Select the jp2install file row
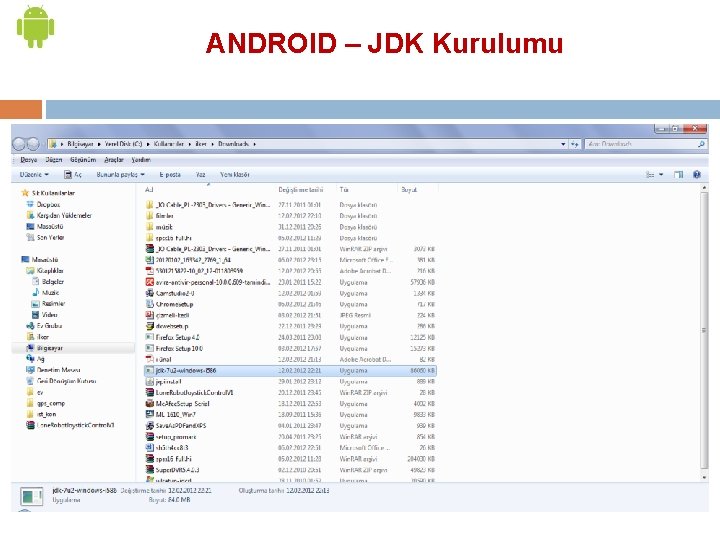 pyautogui.click(x=290, y=382)
